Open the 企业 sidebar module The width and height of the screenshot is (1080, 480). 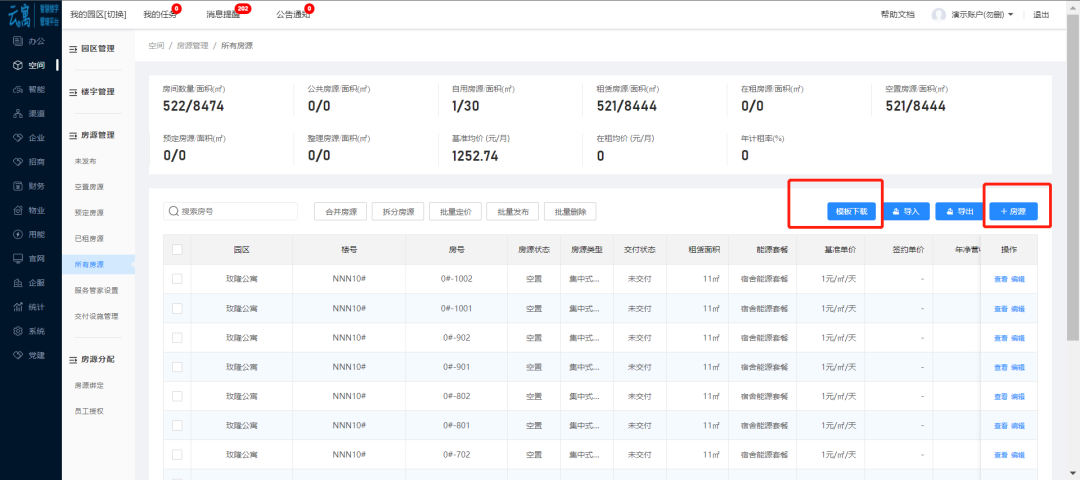pos(30,138)
